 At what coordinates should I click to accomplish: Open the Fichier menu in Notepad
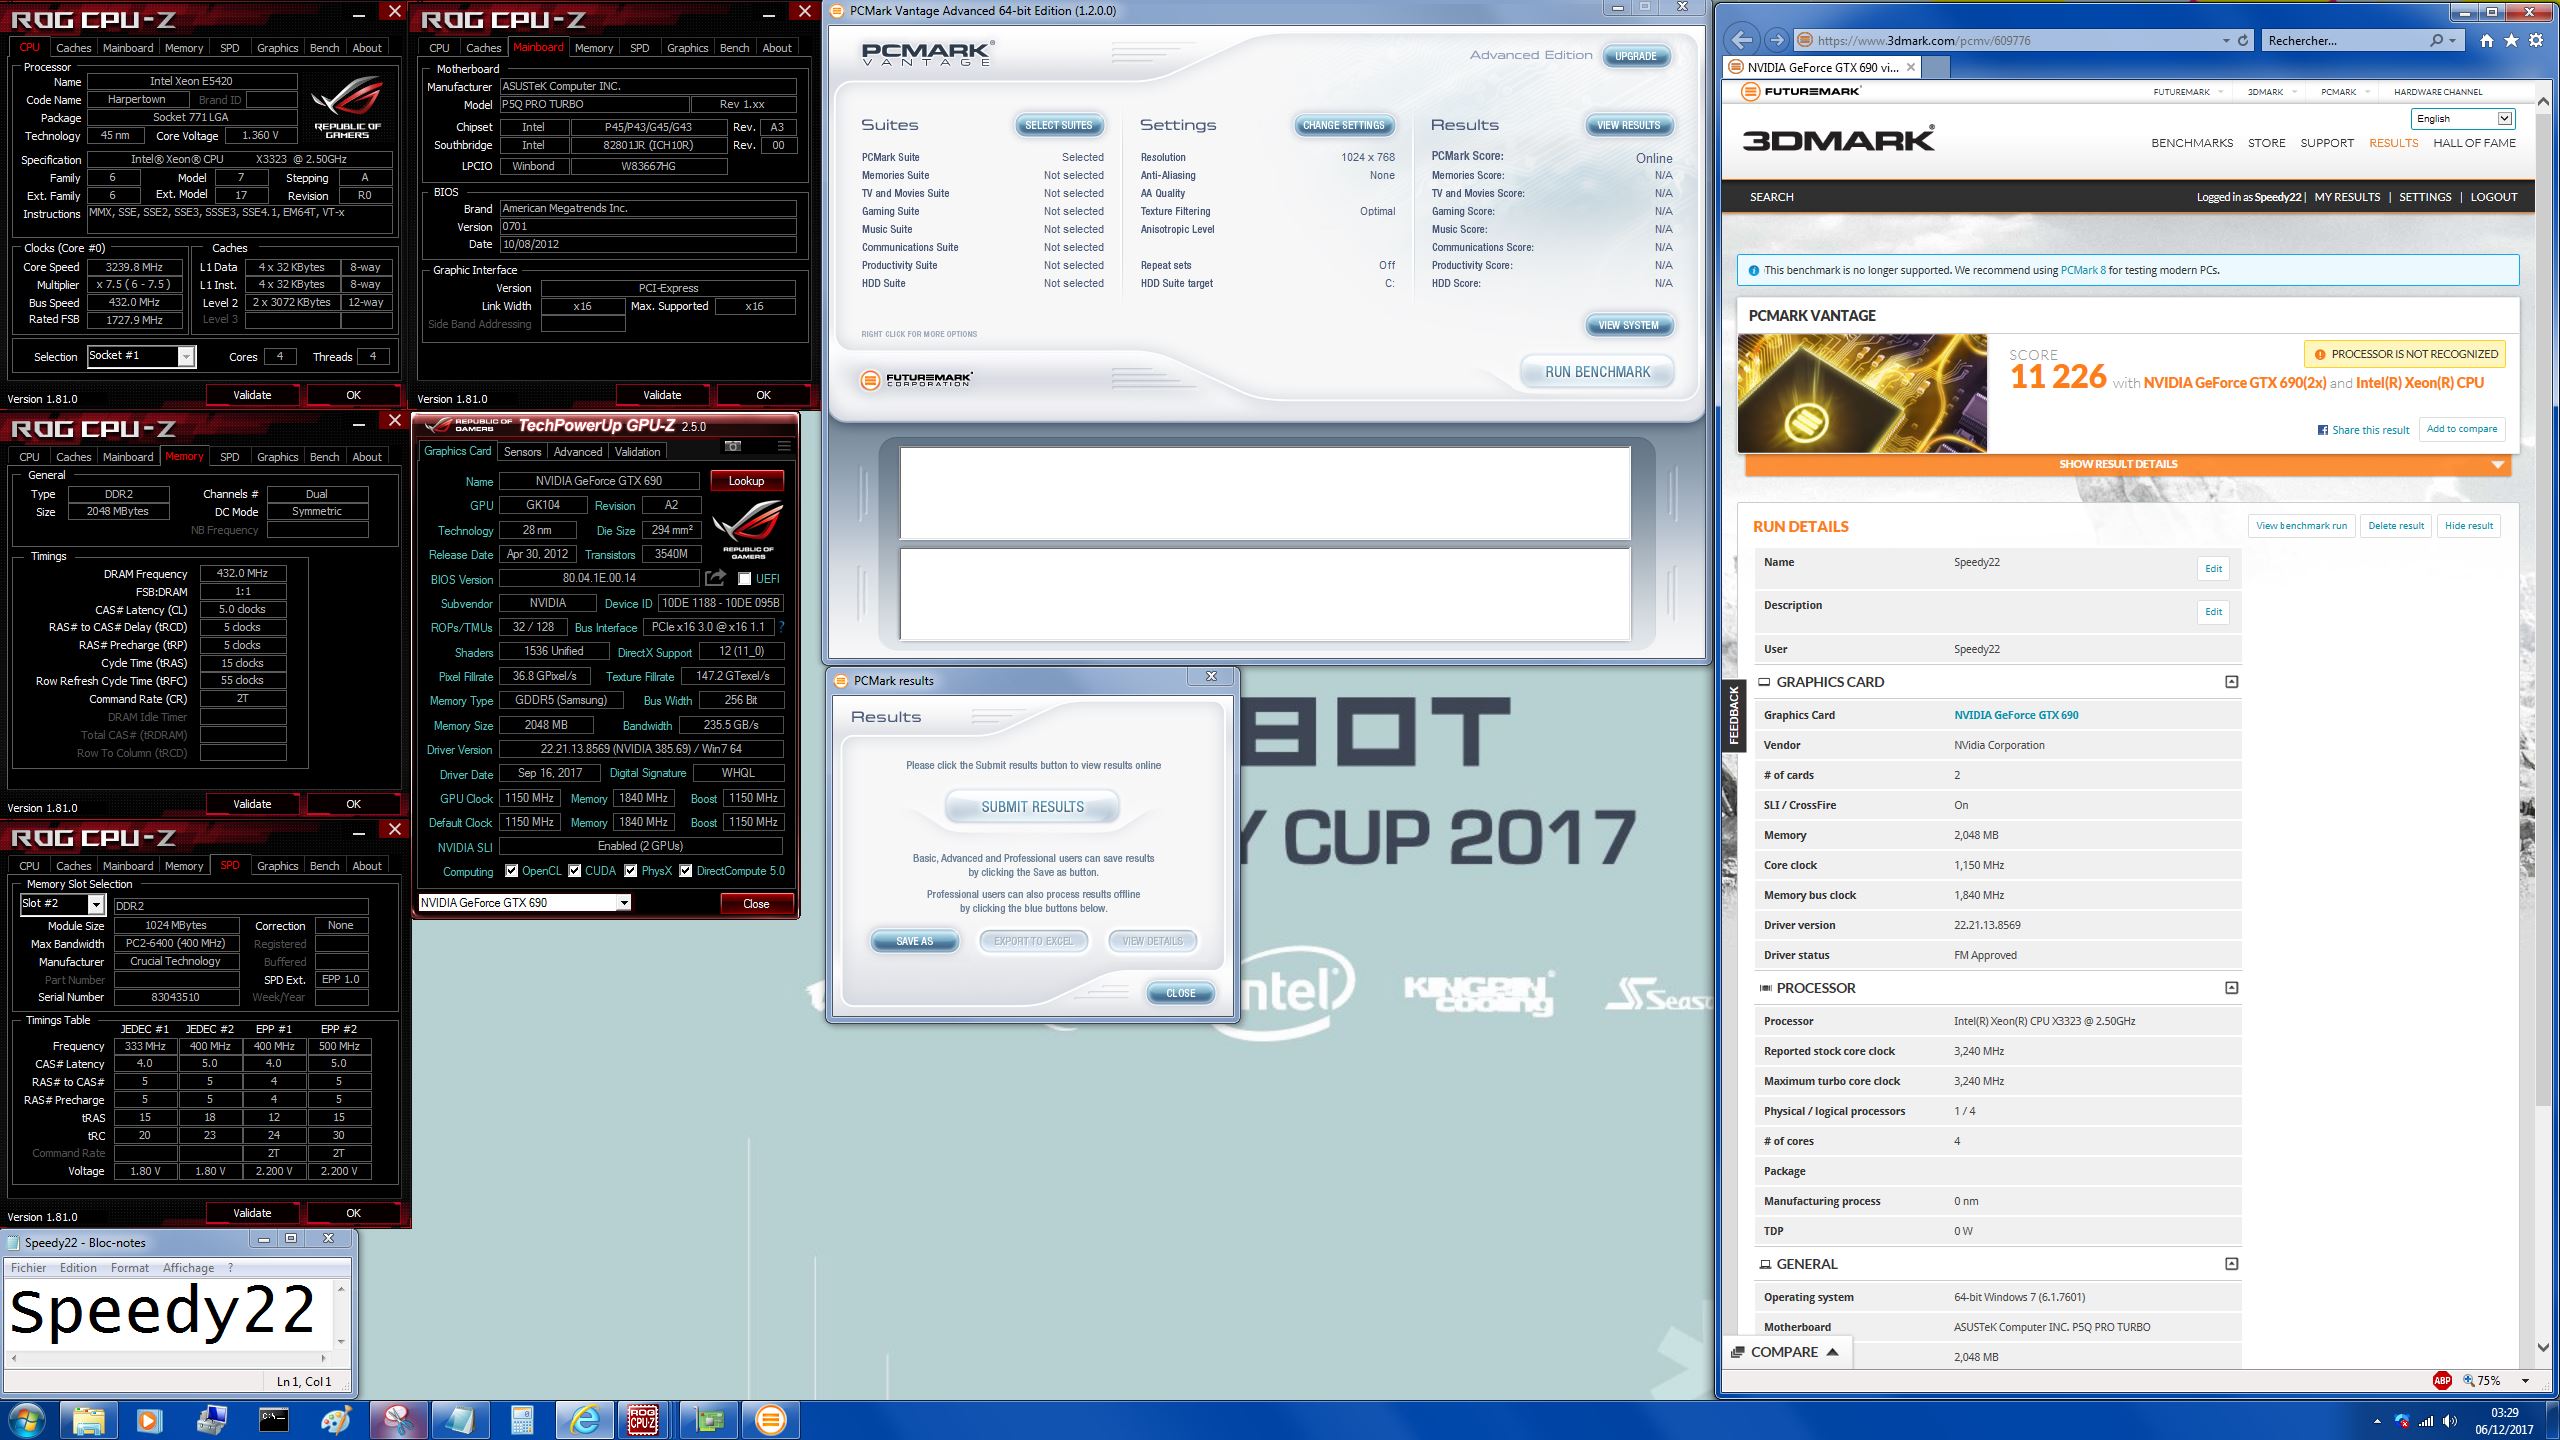[28, 1268]
